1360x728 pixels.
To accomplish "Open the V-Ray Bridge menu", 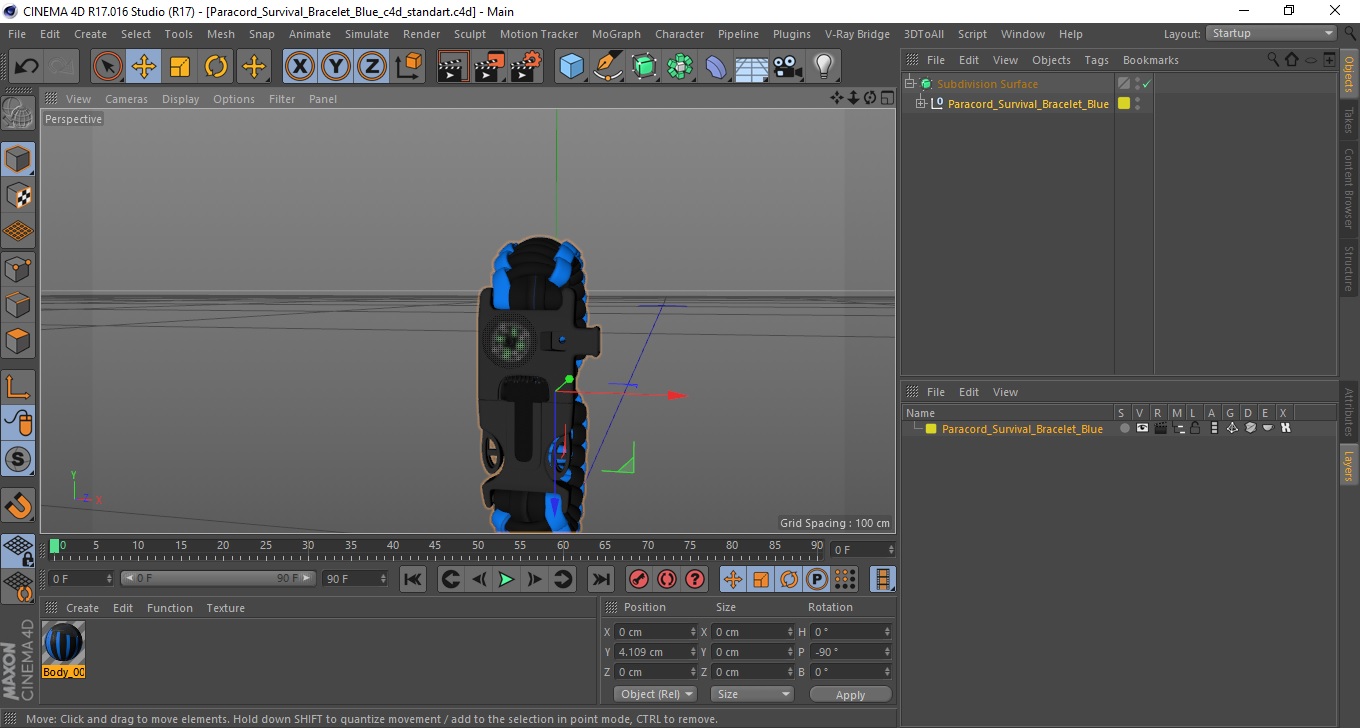I will [x=857, y=34].
